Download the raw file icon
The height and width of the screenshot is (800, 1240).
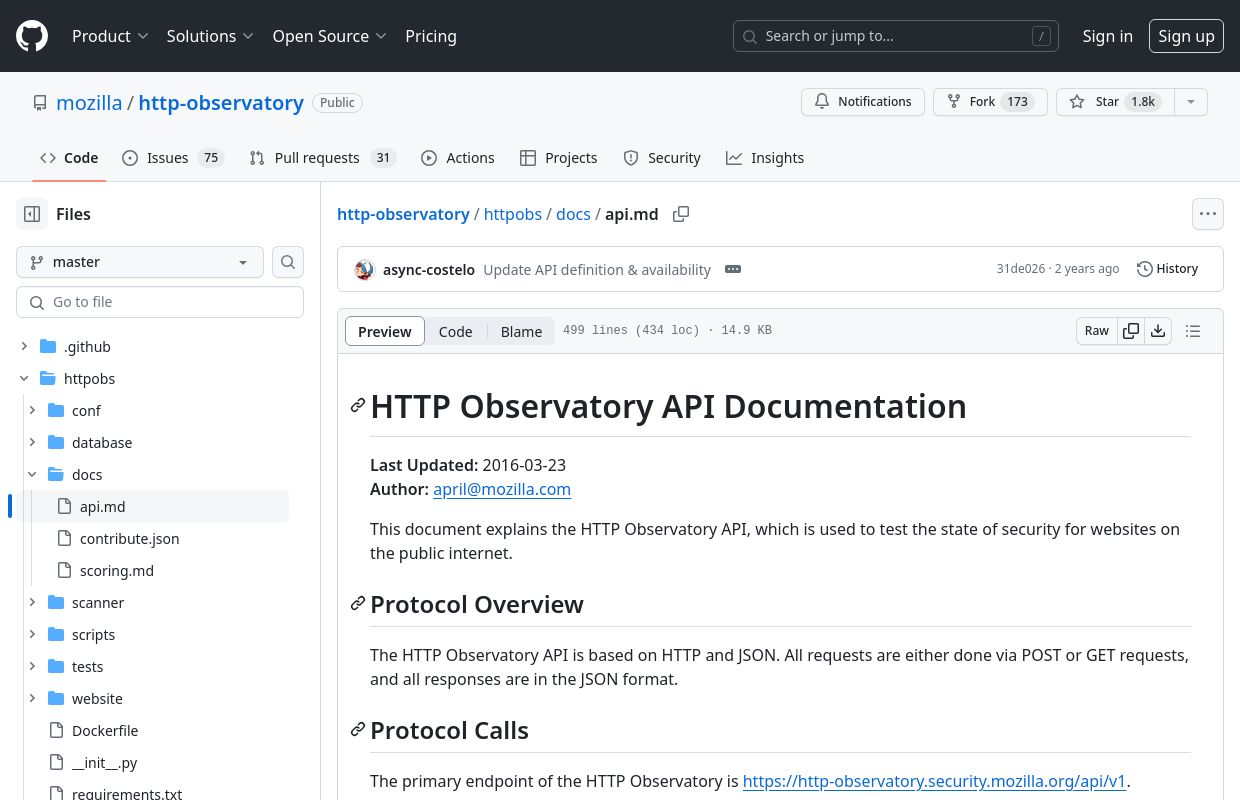click(1158, 331)
